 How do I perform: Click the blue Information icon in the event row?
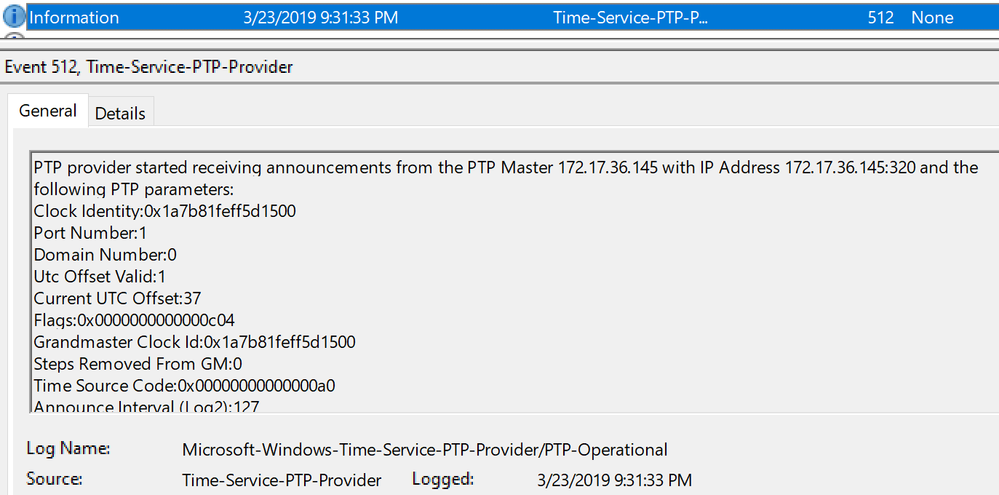(14, 17)
